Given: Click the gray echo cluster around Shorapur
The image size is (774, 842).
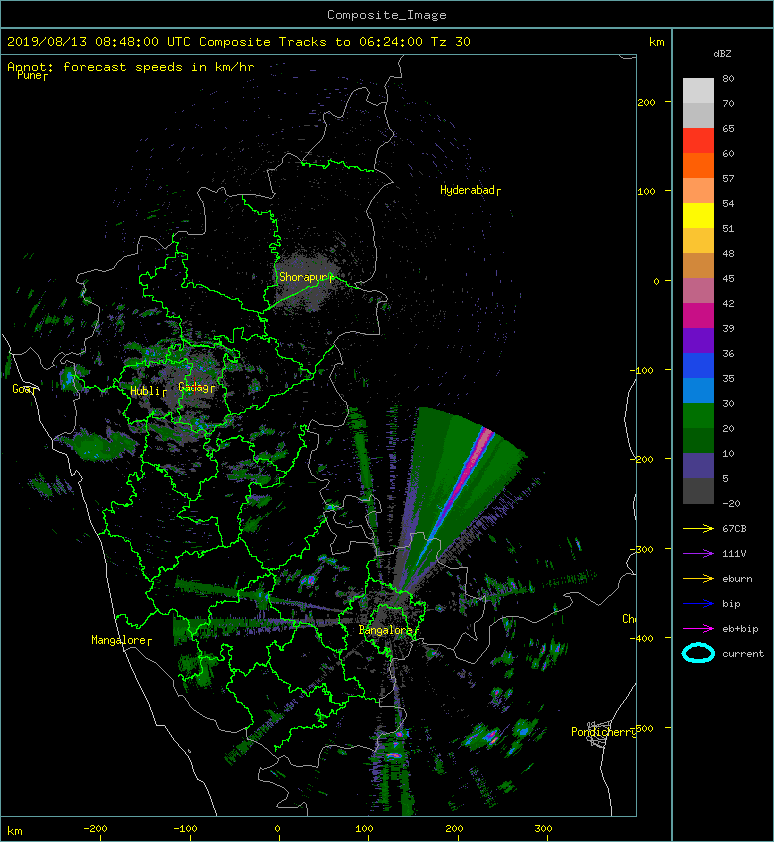Looking at the screenshot, I should pyautogui.click(x=309, y=279).
